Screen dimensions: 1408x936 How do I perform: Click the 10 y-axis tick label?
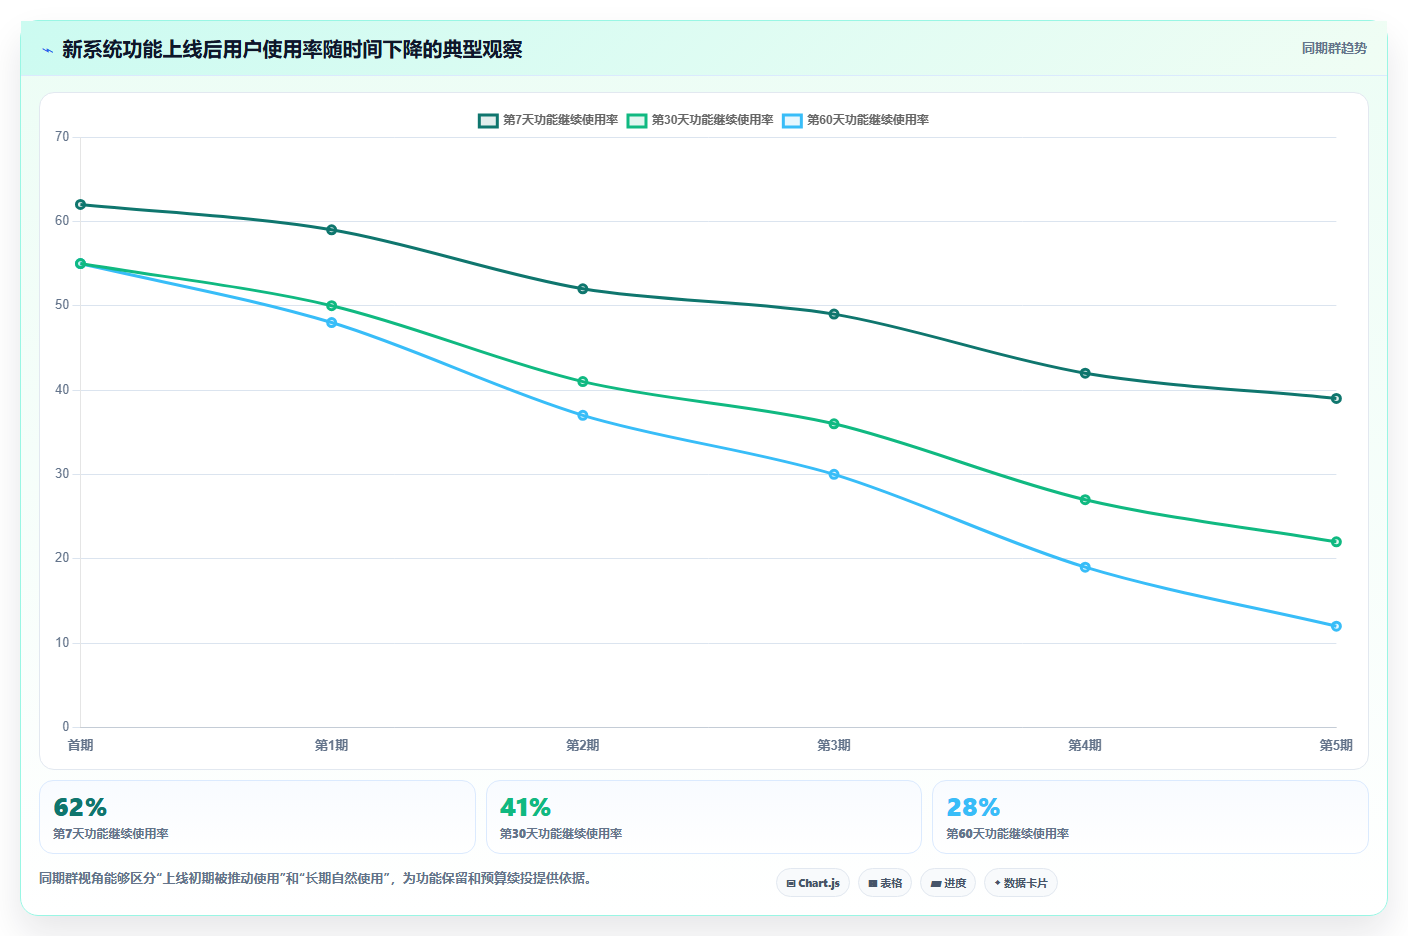tap(62, 643)
